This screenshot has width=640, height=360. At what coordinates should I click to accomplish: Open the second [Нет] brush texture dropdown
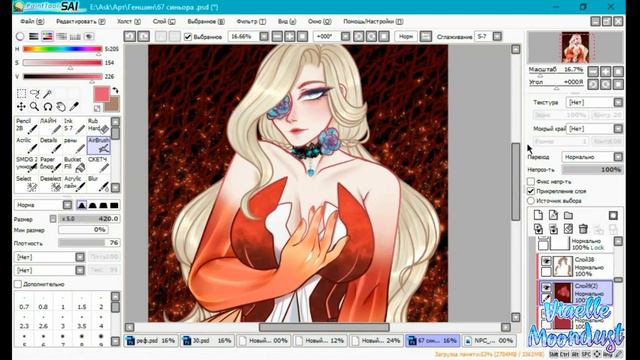(80, 270)
